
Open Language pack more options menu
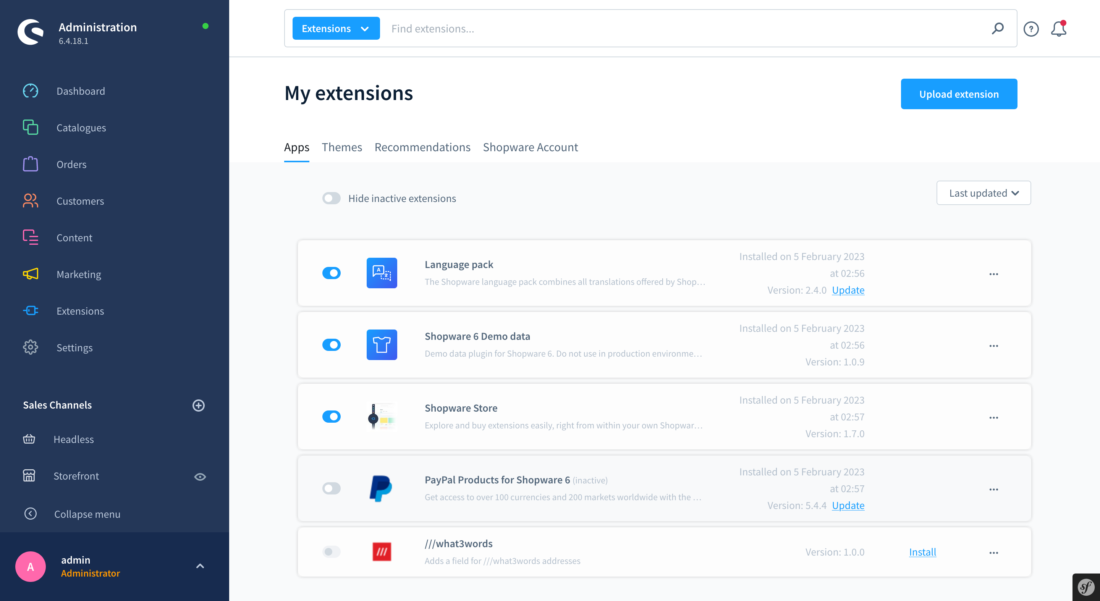[x=993, y=274]
